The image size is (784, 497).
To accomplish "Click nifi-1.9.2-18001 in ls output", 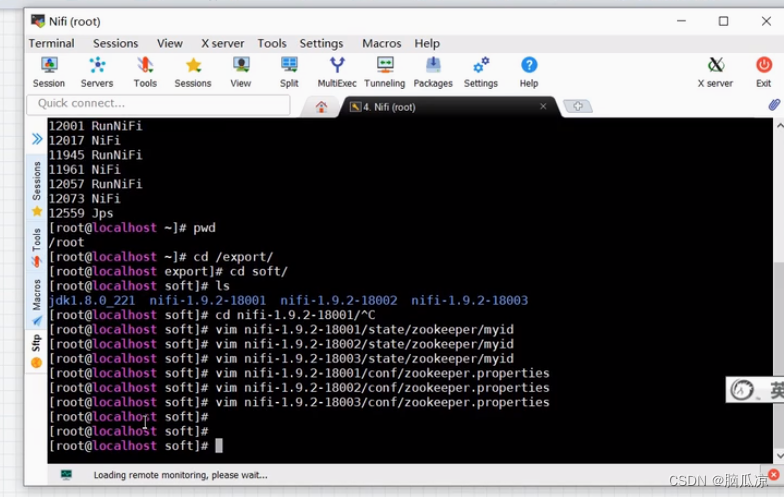I will pyautogui.click(x=208, y=300).
